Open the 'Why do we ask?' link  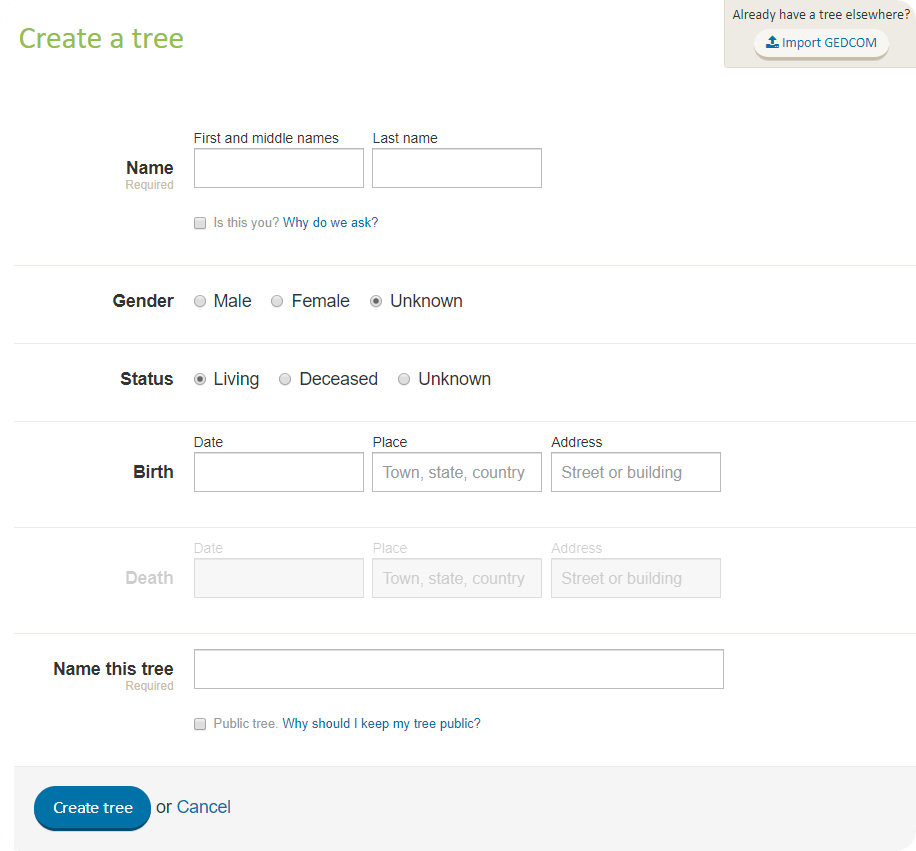[330, 223]
